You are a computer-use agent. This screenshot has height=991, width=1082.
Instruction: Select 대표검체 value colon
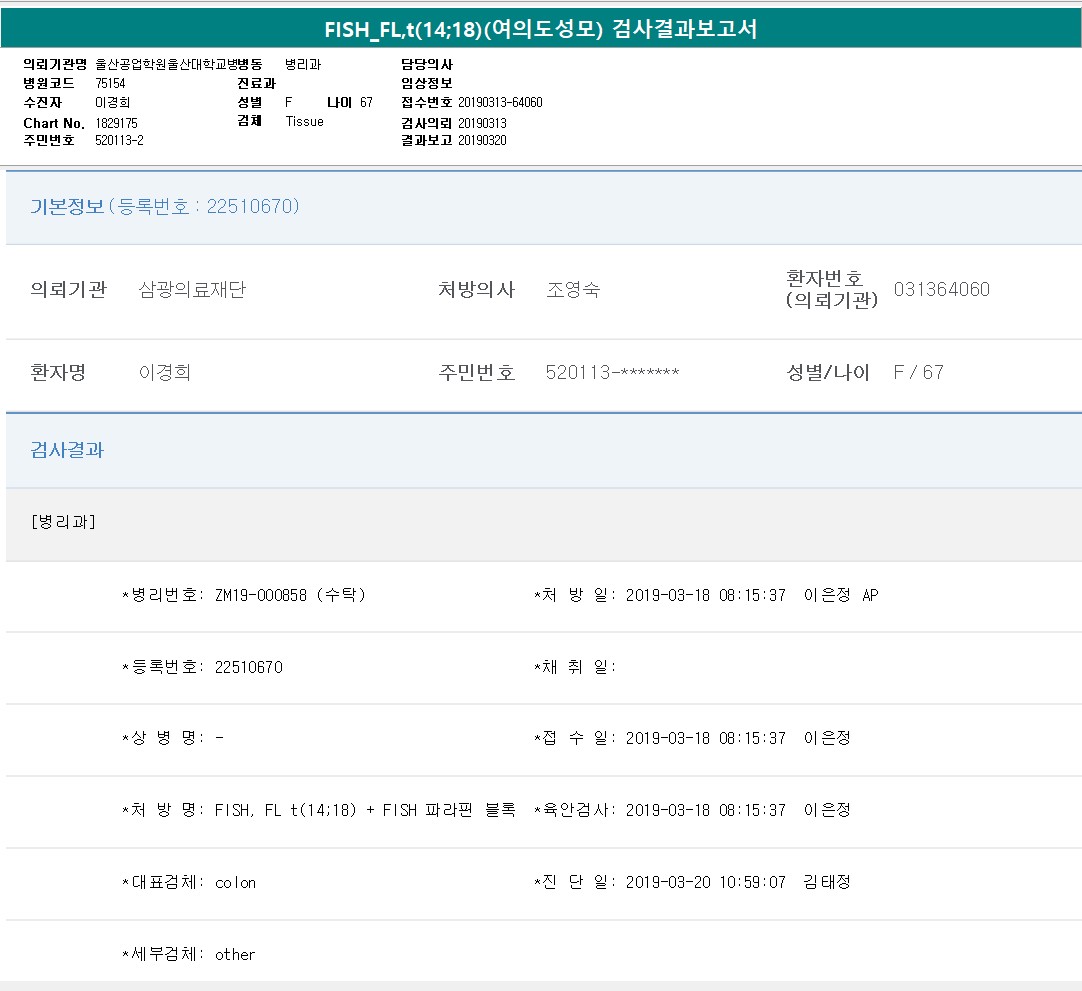point(235,883)
